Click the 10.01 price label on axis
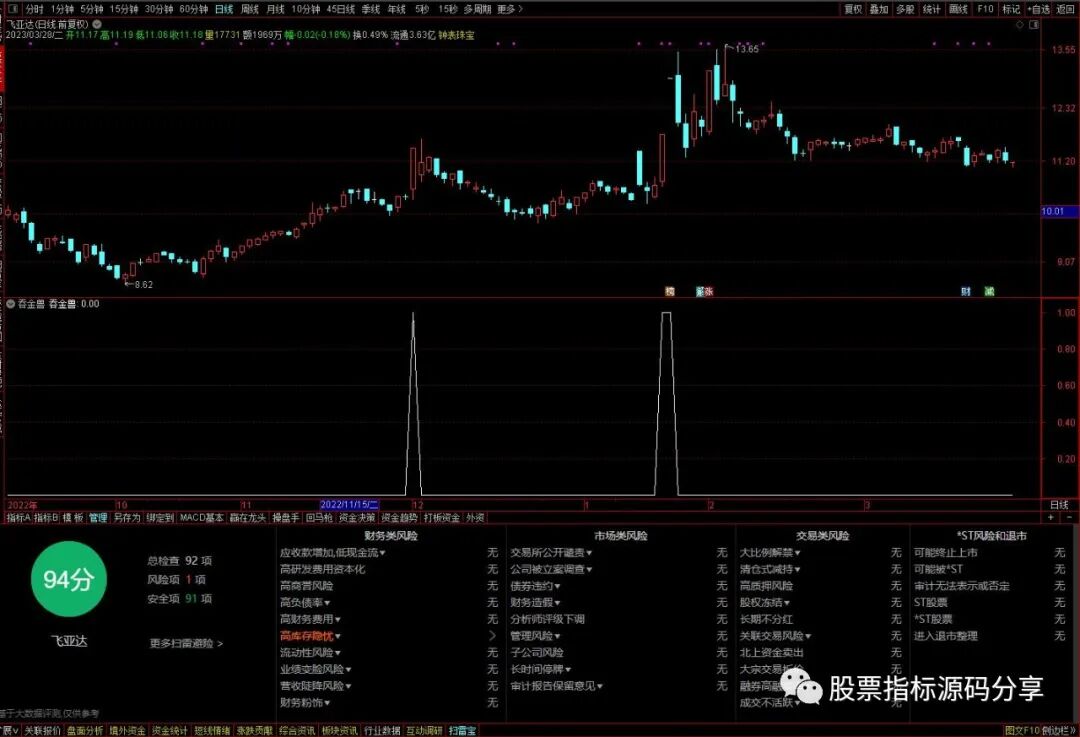1080x737 pixels. [x=1059, y=211]
